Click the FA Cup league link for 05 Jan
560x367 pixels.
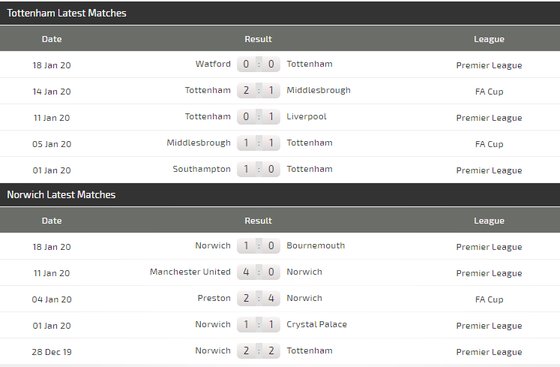[489, 144]
